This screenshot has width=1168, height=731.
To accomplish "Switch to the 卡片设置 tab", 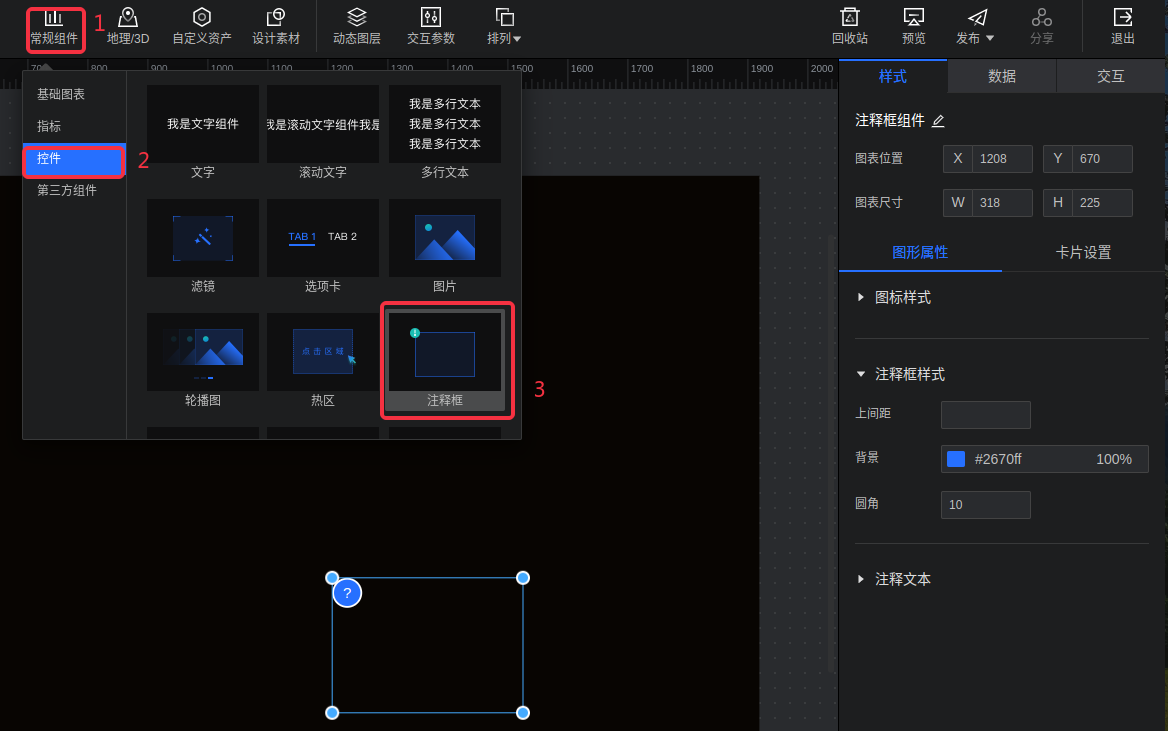I will coord(1083,252).
